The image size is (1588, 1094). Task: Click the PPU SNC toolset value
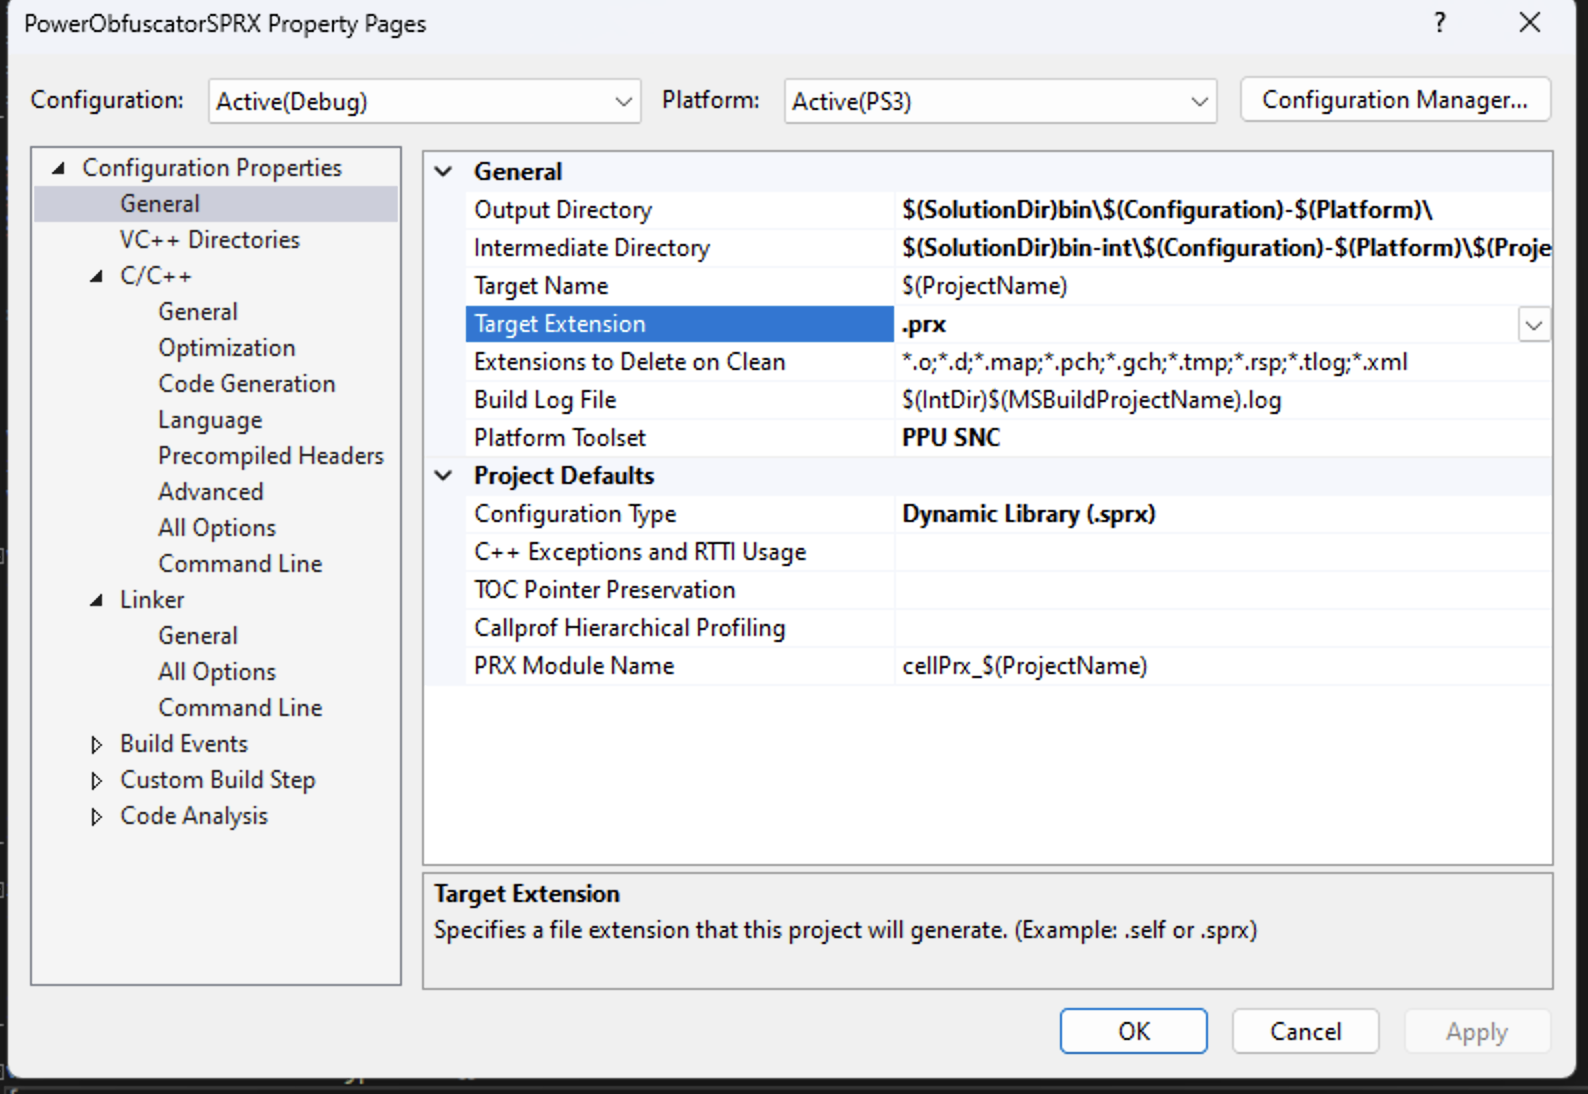(951, 438)
